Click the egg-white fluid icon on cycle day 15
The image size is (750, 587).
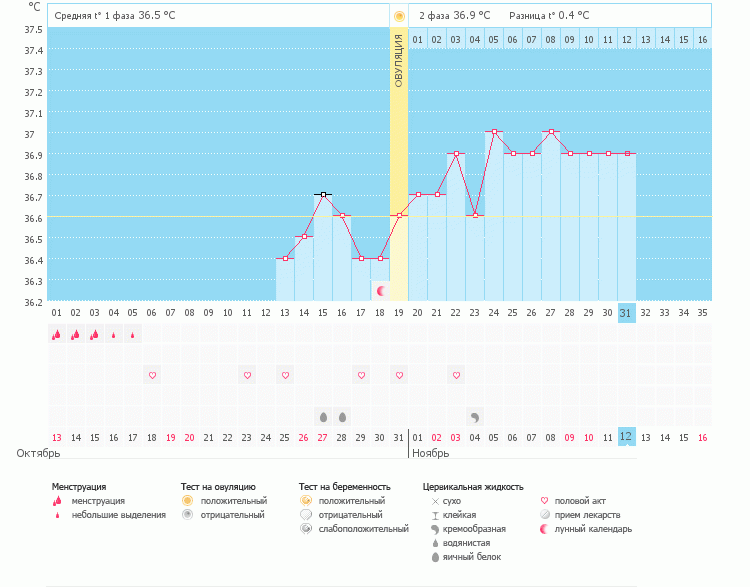coord(323,416)
